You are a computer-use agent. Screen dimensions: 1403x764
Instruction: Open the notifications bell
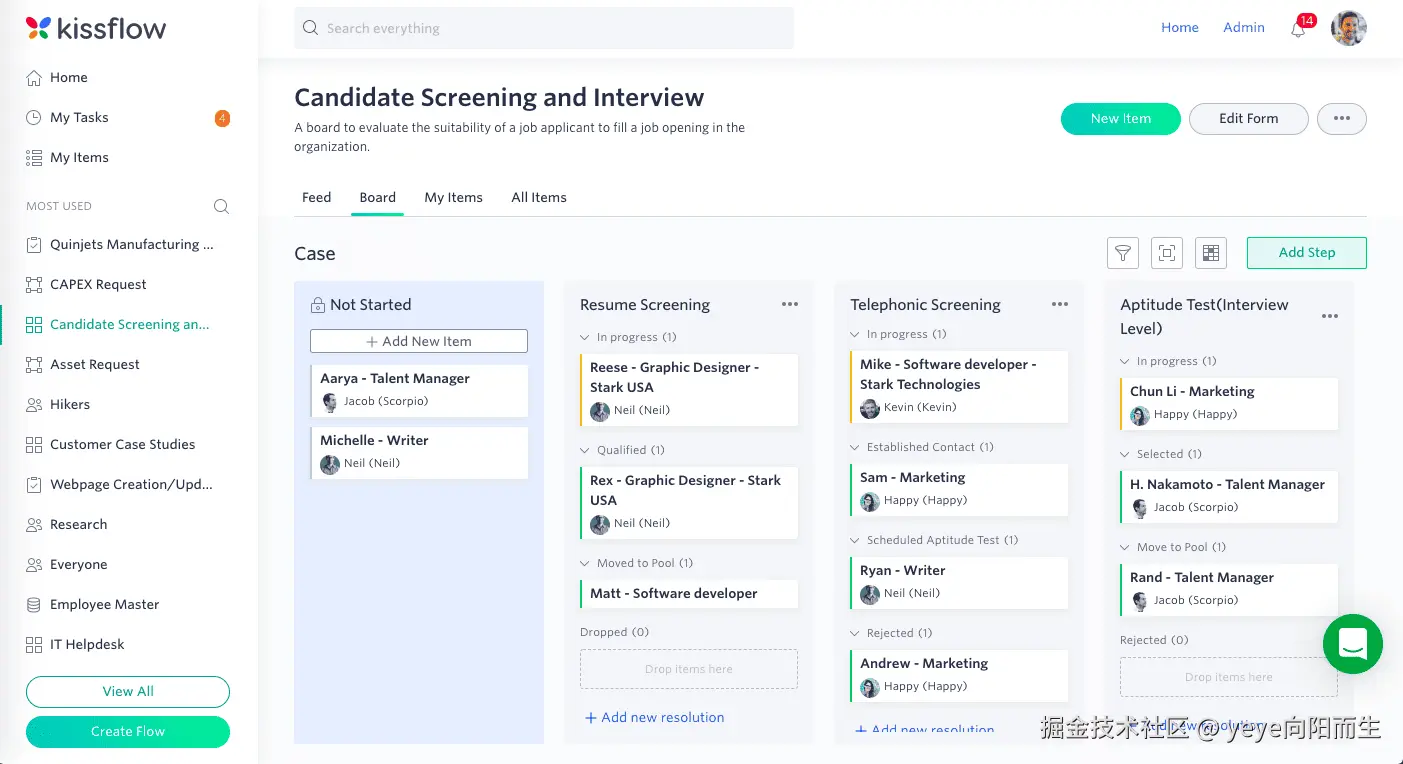[x=1298, y=29]
